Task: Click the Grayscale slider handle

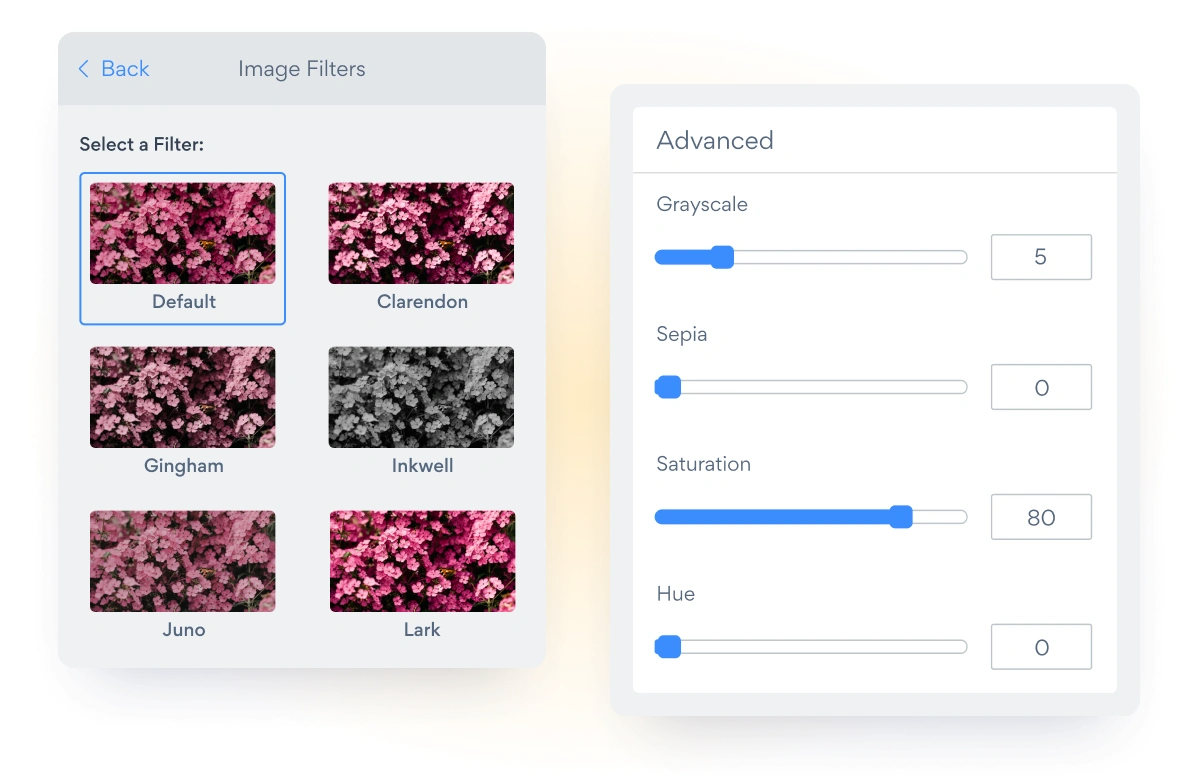Action: (x=722, y=257)
